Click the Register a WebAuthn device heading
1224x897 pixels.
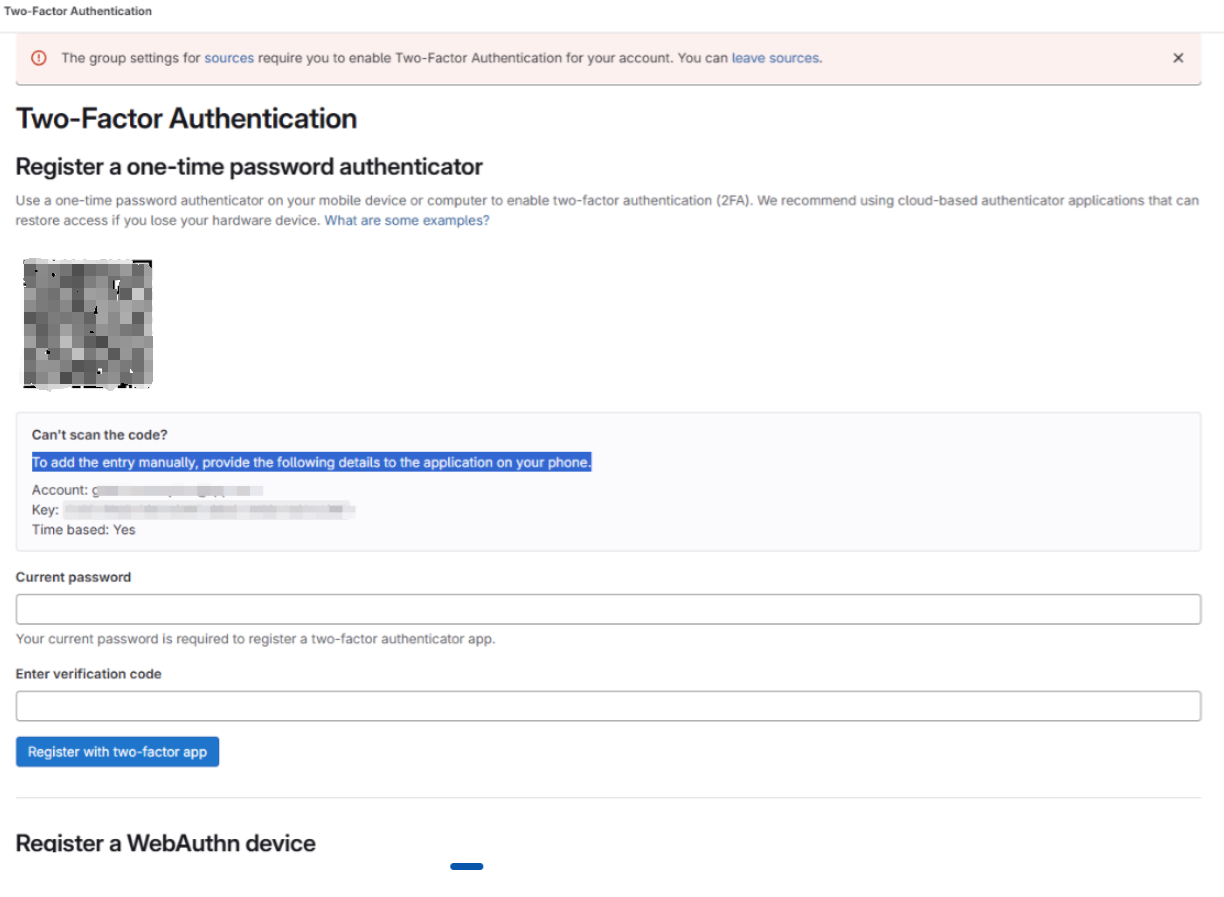165,843
